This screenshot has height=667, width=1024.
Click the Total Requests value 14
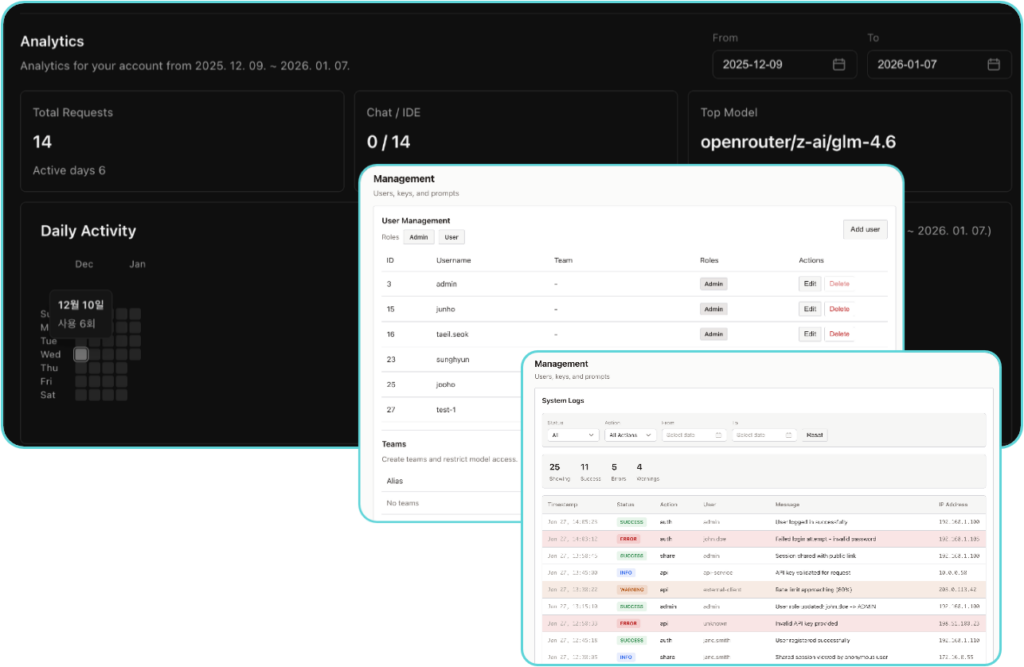[42, 142]
